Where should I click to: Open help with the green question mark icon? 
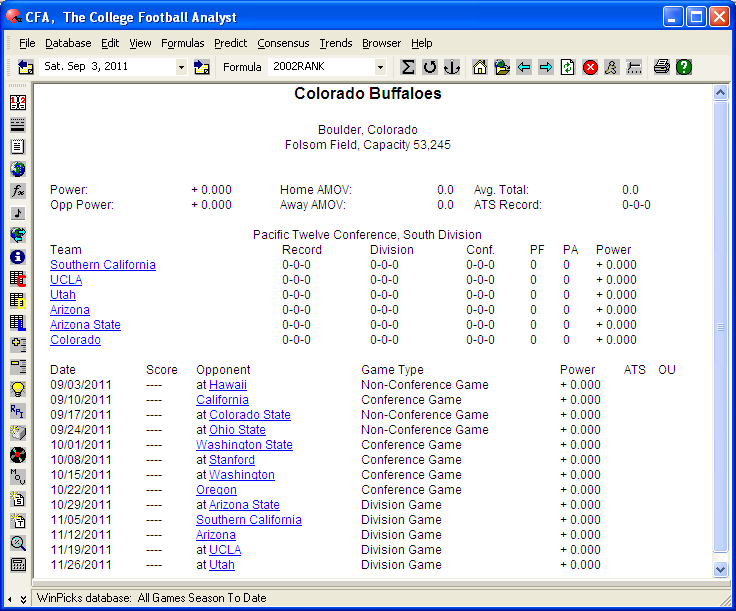[684, 67]
